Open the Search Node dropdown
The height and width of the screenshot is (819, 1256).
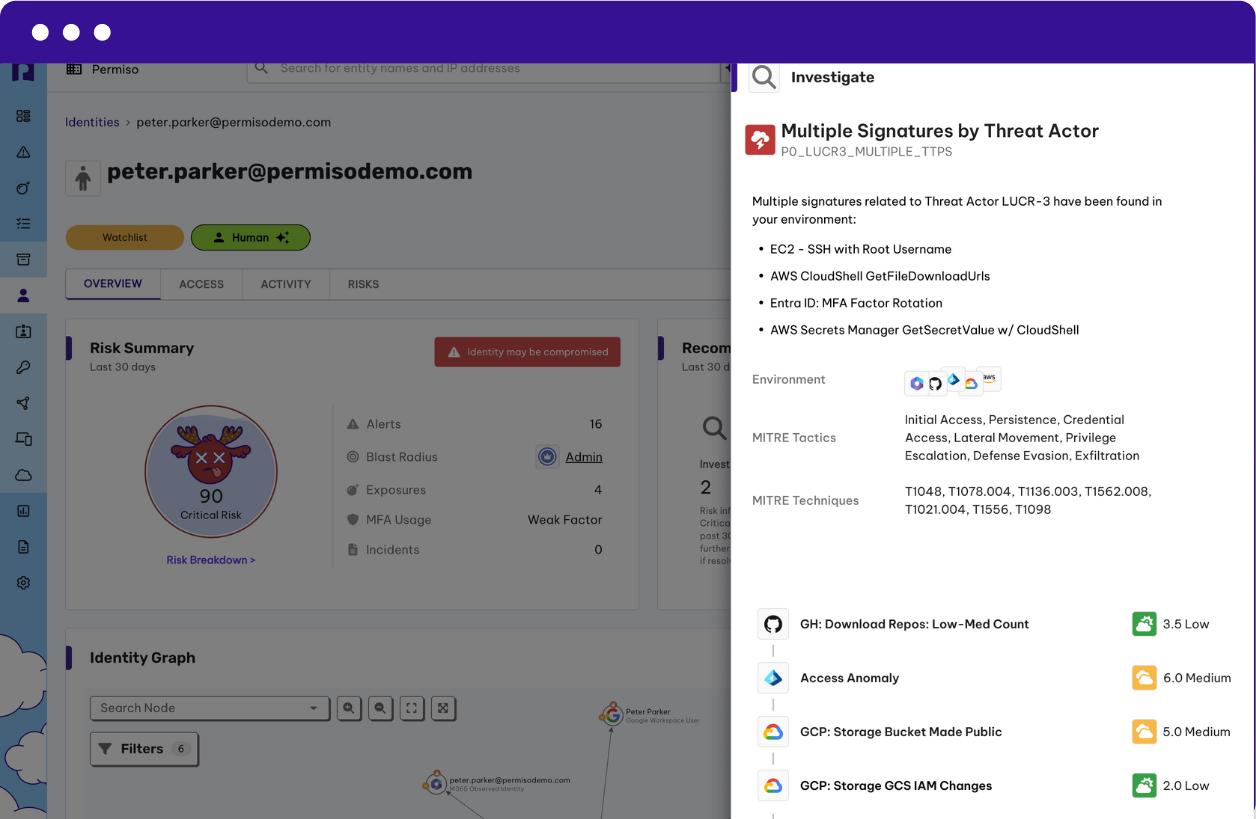[x=209, y=708]
